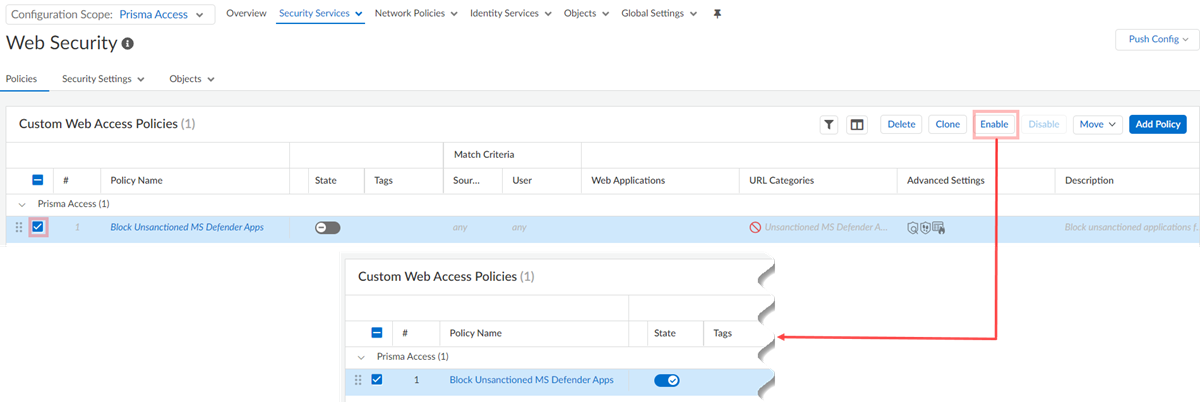The image size is (1200, 402).
Task: Open the Push Config dropdown
Action: pyautogui.click(x=1157, y=39)
